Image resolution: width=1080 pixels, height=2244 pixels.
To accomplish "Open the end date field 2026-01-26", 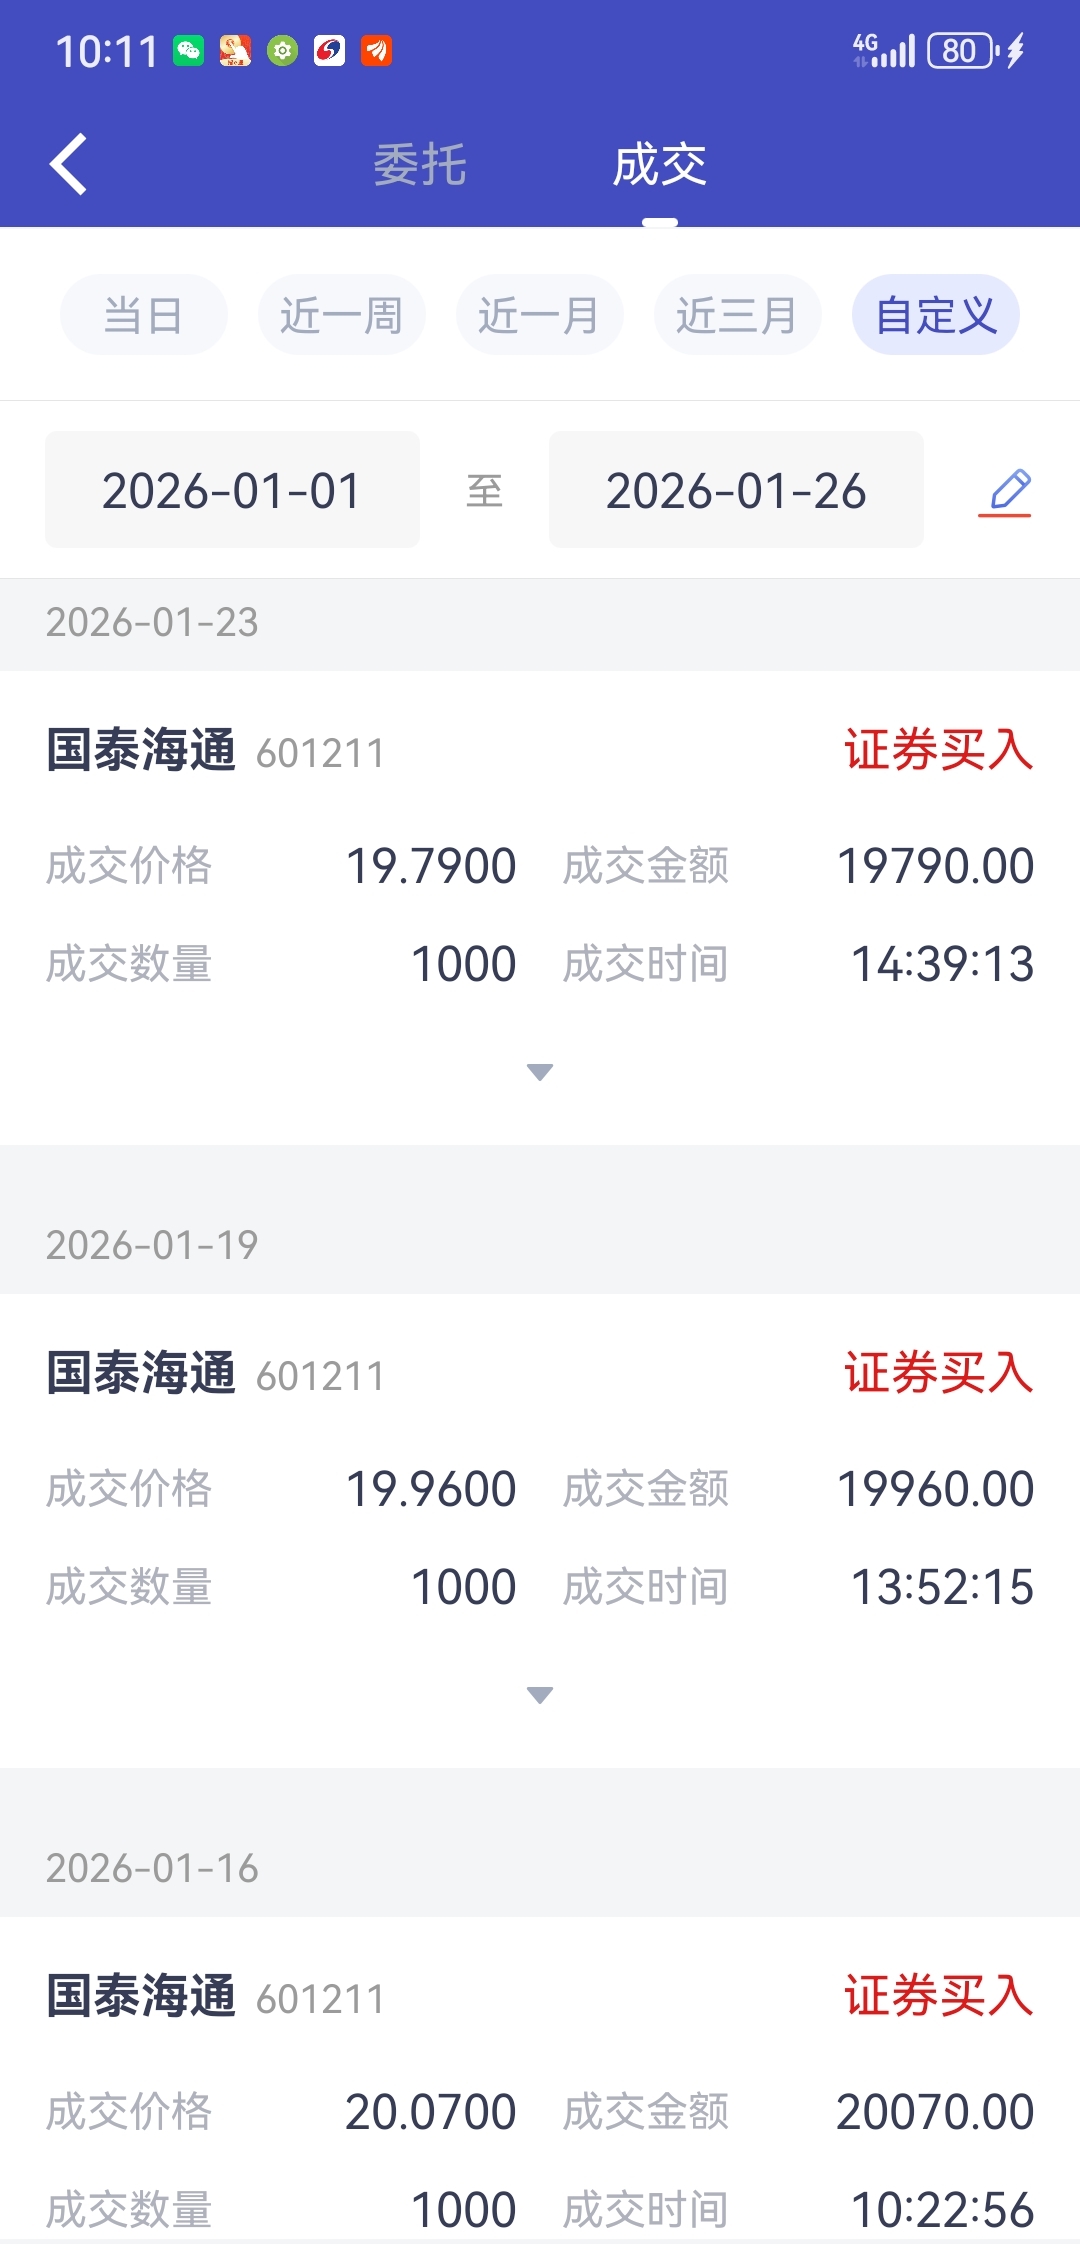I will tap(736, 490).
